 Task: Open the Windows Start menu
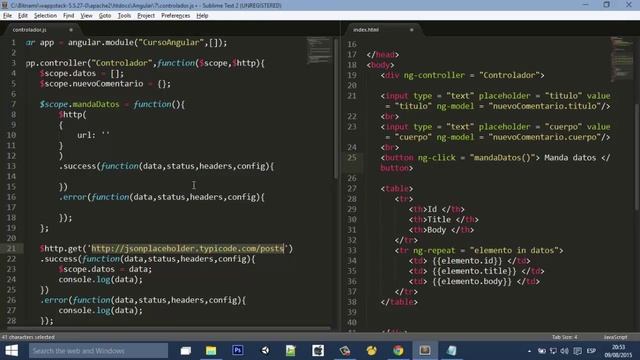(11, 351)
